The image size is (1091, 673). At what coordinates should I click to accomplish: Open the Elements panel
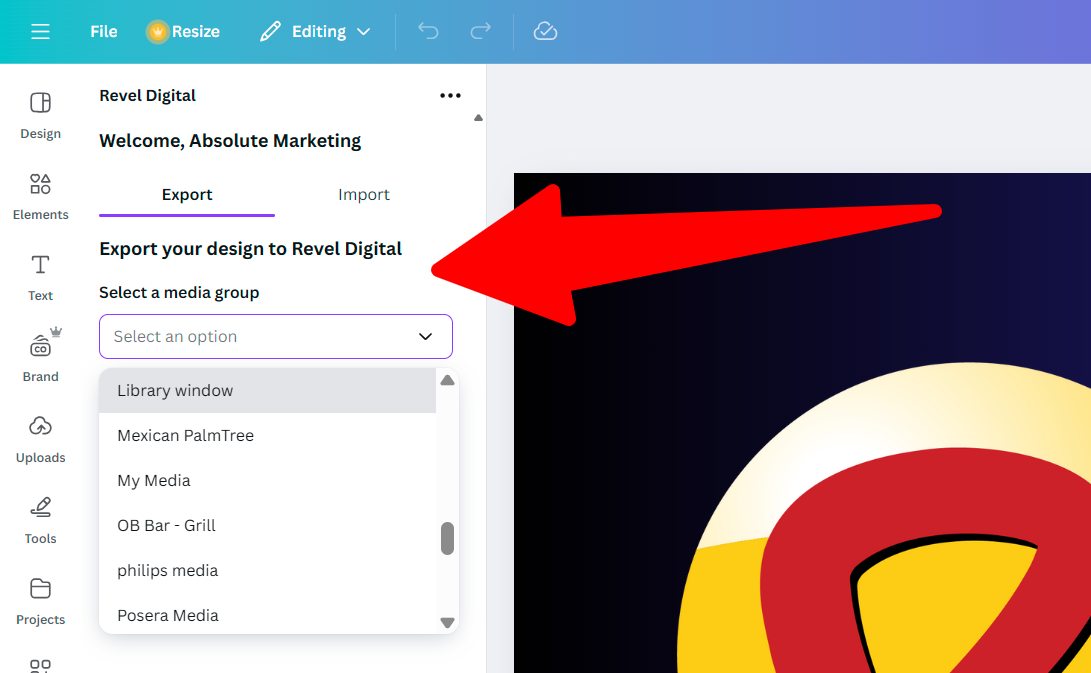(40, 197)
